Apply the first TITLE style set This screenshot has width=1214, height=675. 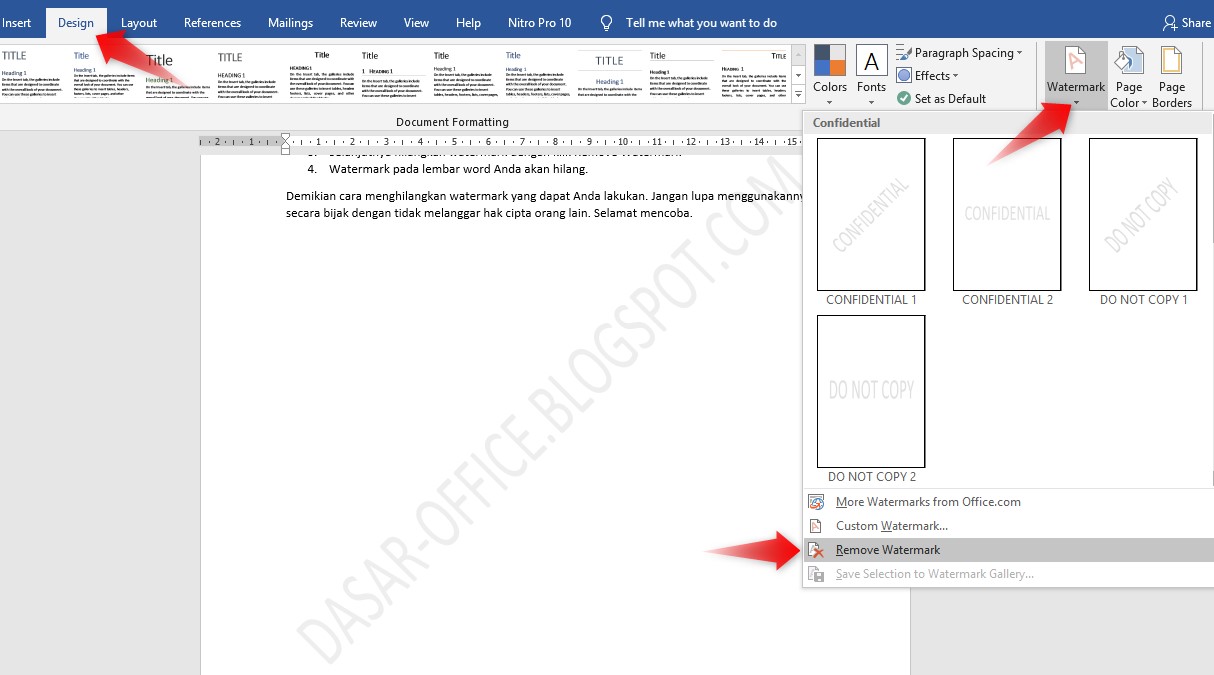(33, 73)
